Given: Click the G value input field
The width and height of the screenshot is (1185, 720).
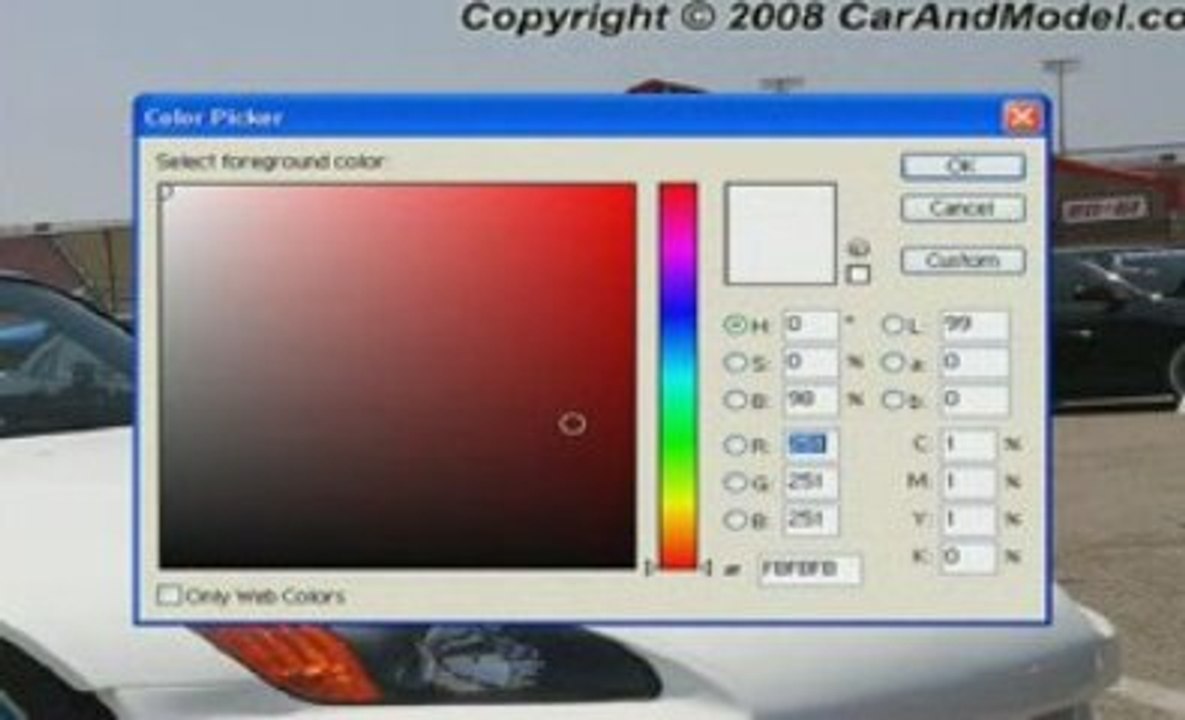Looking at the screenshot, I should tap(811, 482).
